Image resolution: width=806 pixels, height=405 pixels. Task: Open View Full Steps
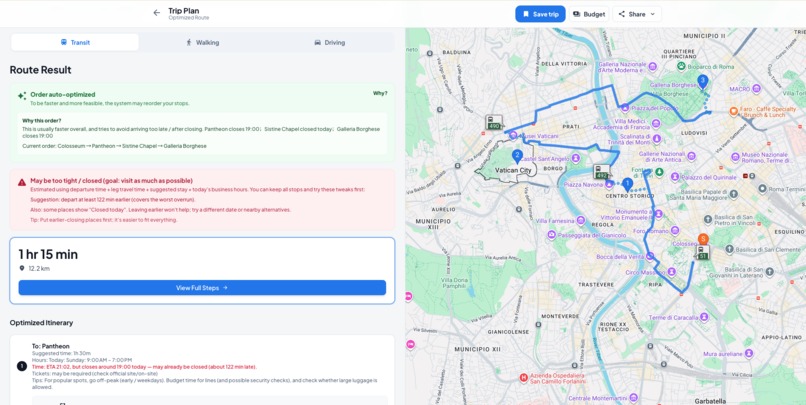pos(202,288)
